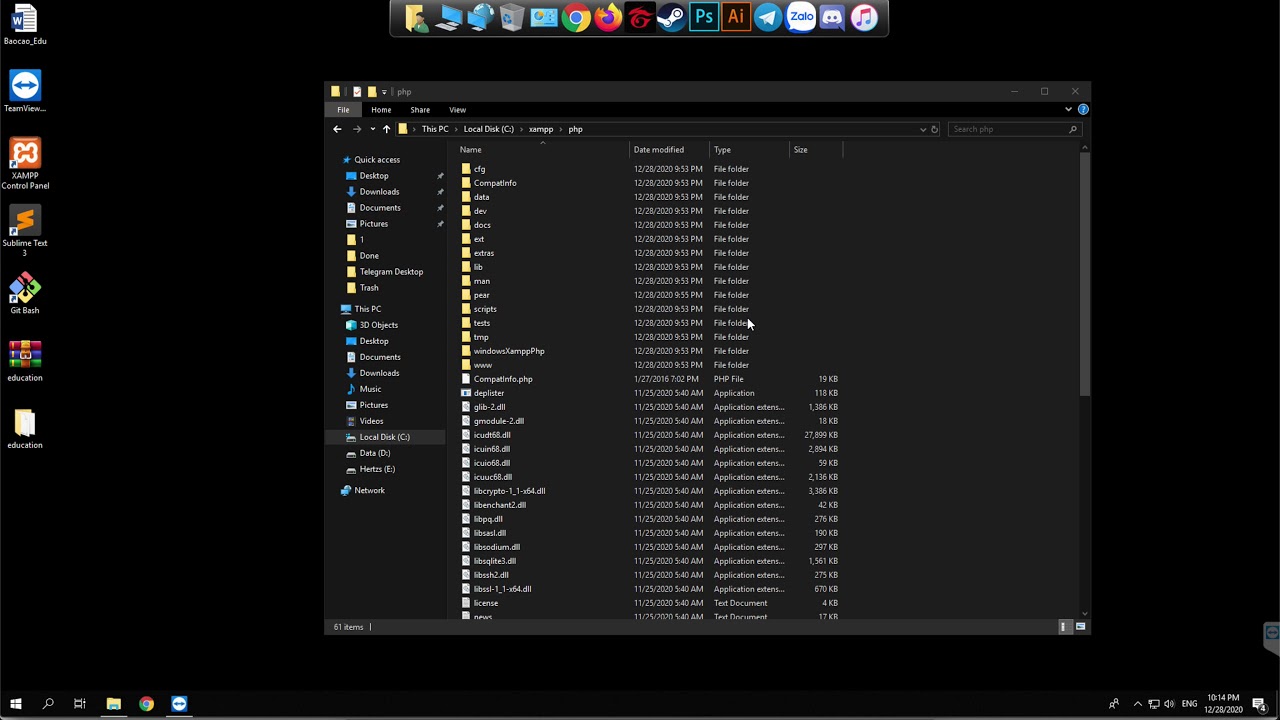The height and width of the screenshot is (720, 1280).
Task: Open taskbar Search
Action: 47,704
